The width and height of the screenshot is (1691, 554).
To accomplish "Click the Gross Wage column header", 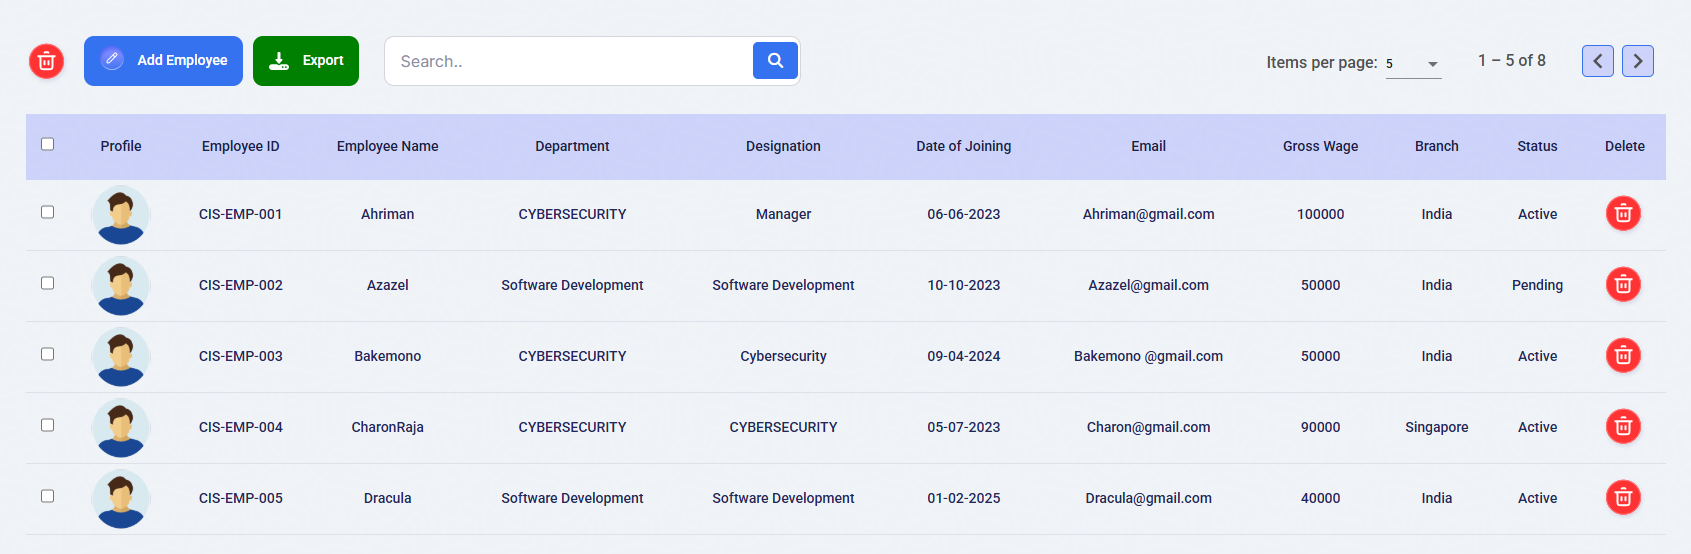I will (1320, 146).
